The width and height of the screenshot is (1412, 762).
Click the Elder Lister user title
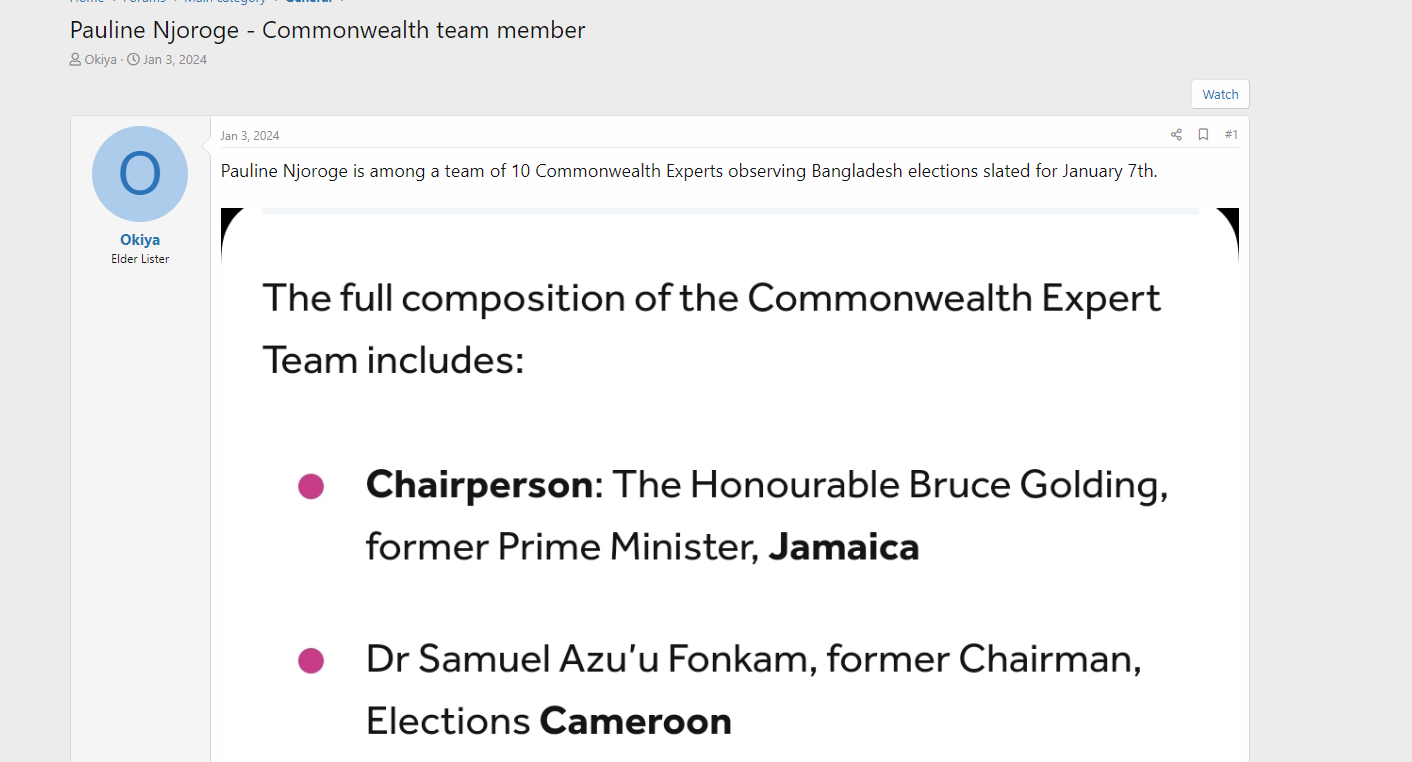click(x=140, y=259)
